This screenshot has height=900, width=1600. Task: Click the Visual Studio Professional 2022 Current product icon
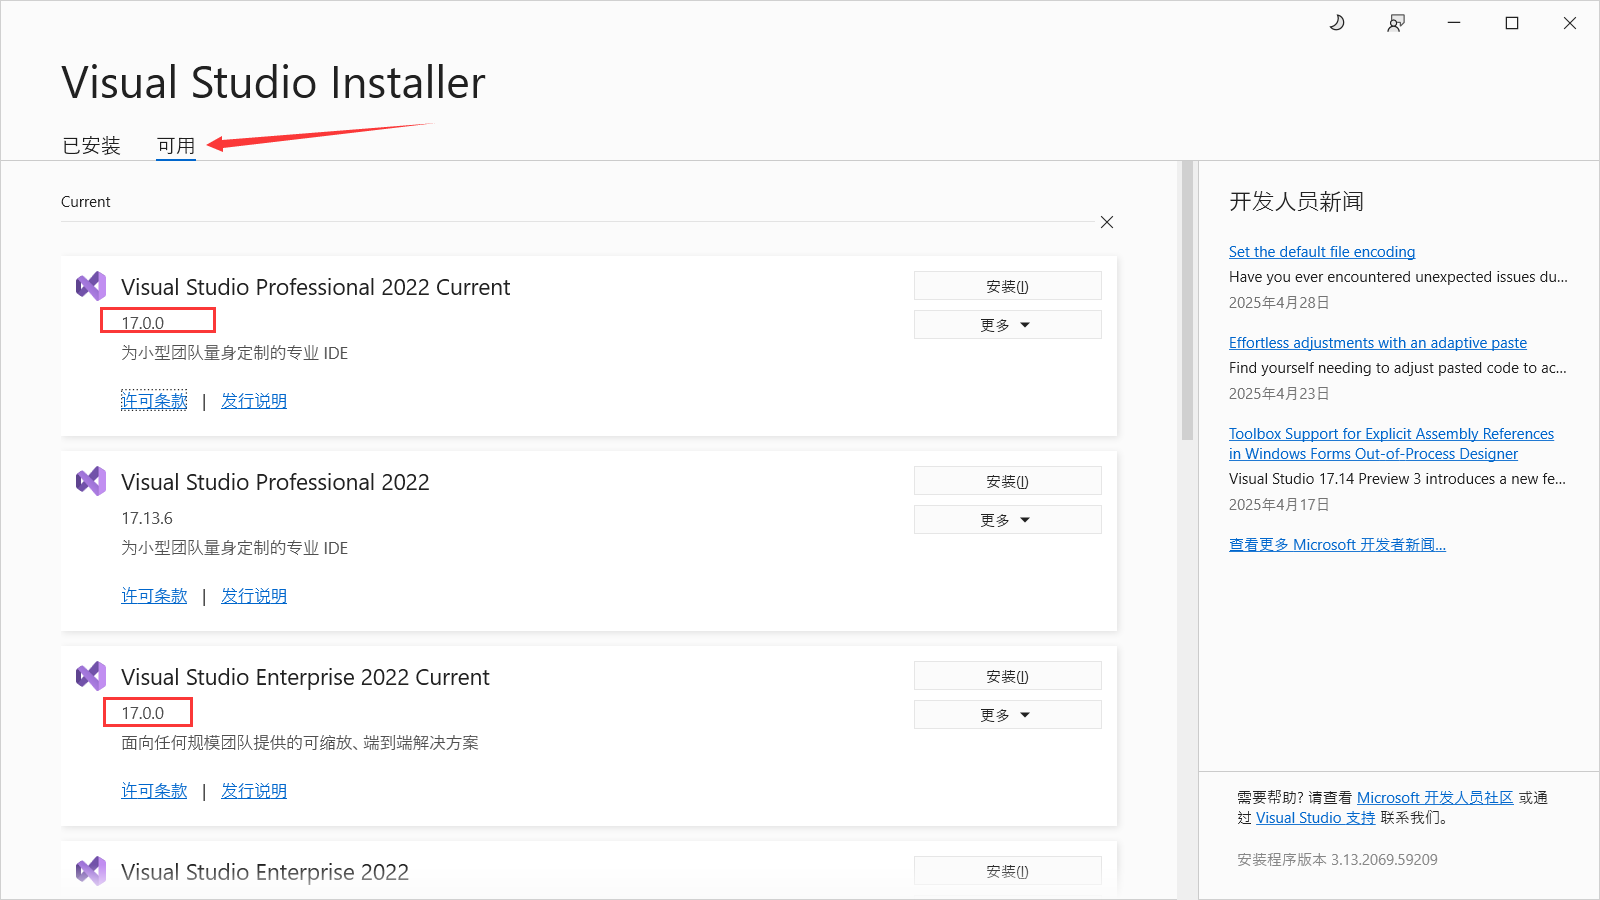pos(91,286)
